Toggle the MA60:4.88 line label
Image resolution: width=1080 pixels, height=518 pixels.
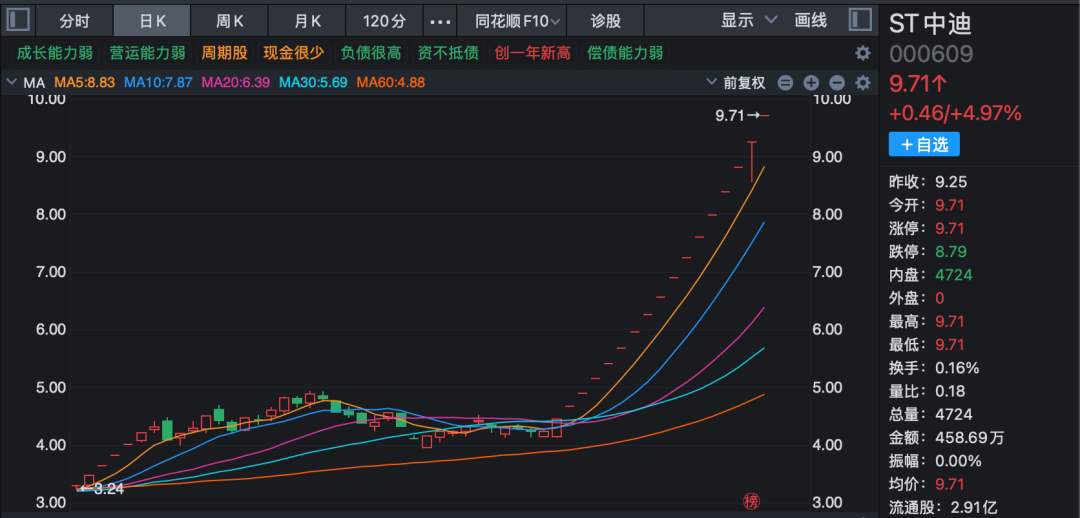(x=391, y=83)
